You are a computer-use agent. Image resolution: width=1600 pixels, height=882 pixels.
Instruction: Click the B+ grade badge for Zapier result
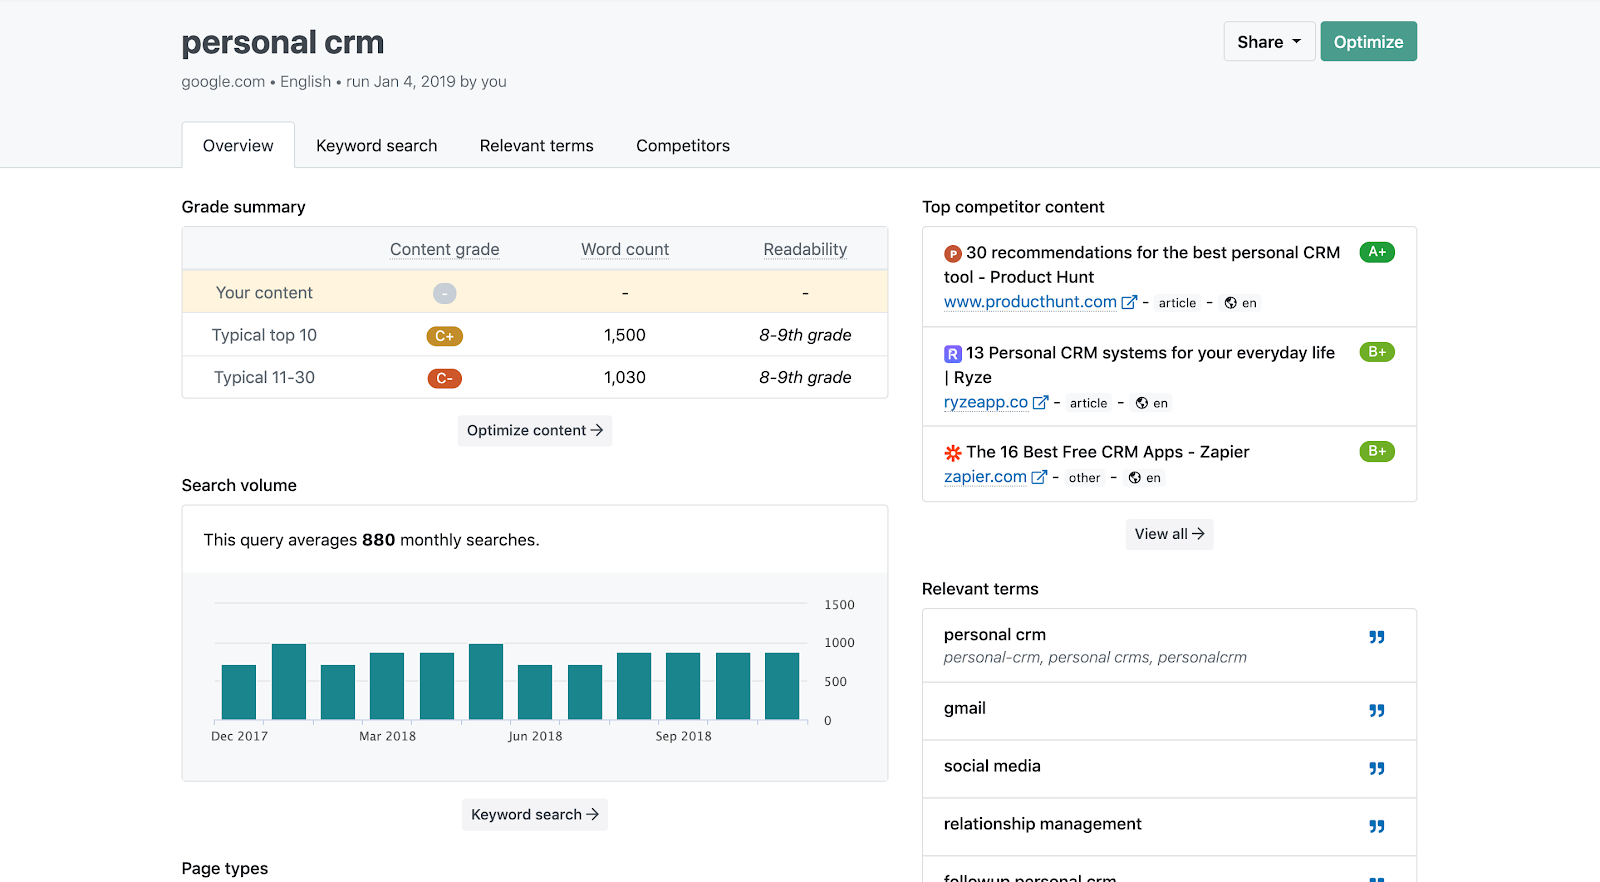coord(1377,451)
